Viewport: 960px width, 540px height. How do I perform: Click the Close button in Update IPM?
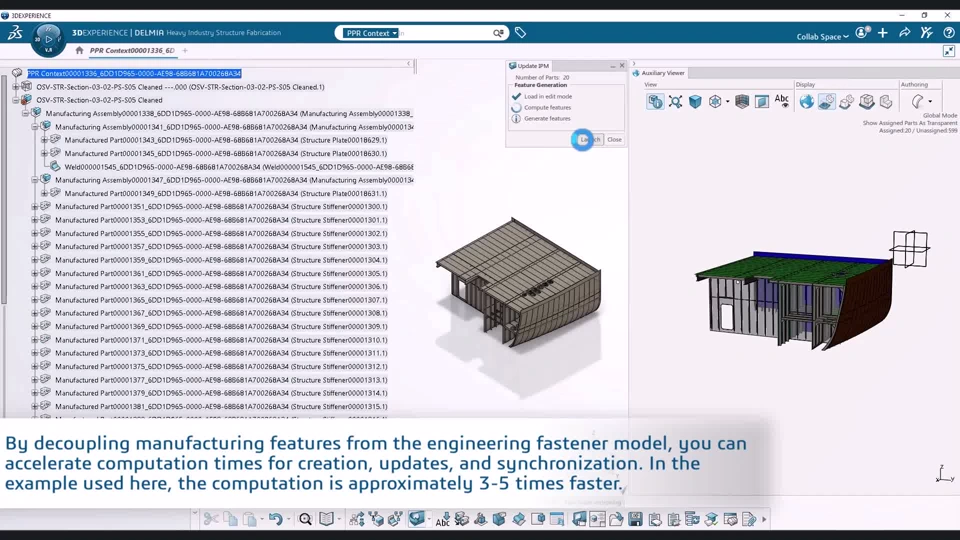click(x=614, y=140)
